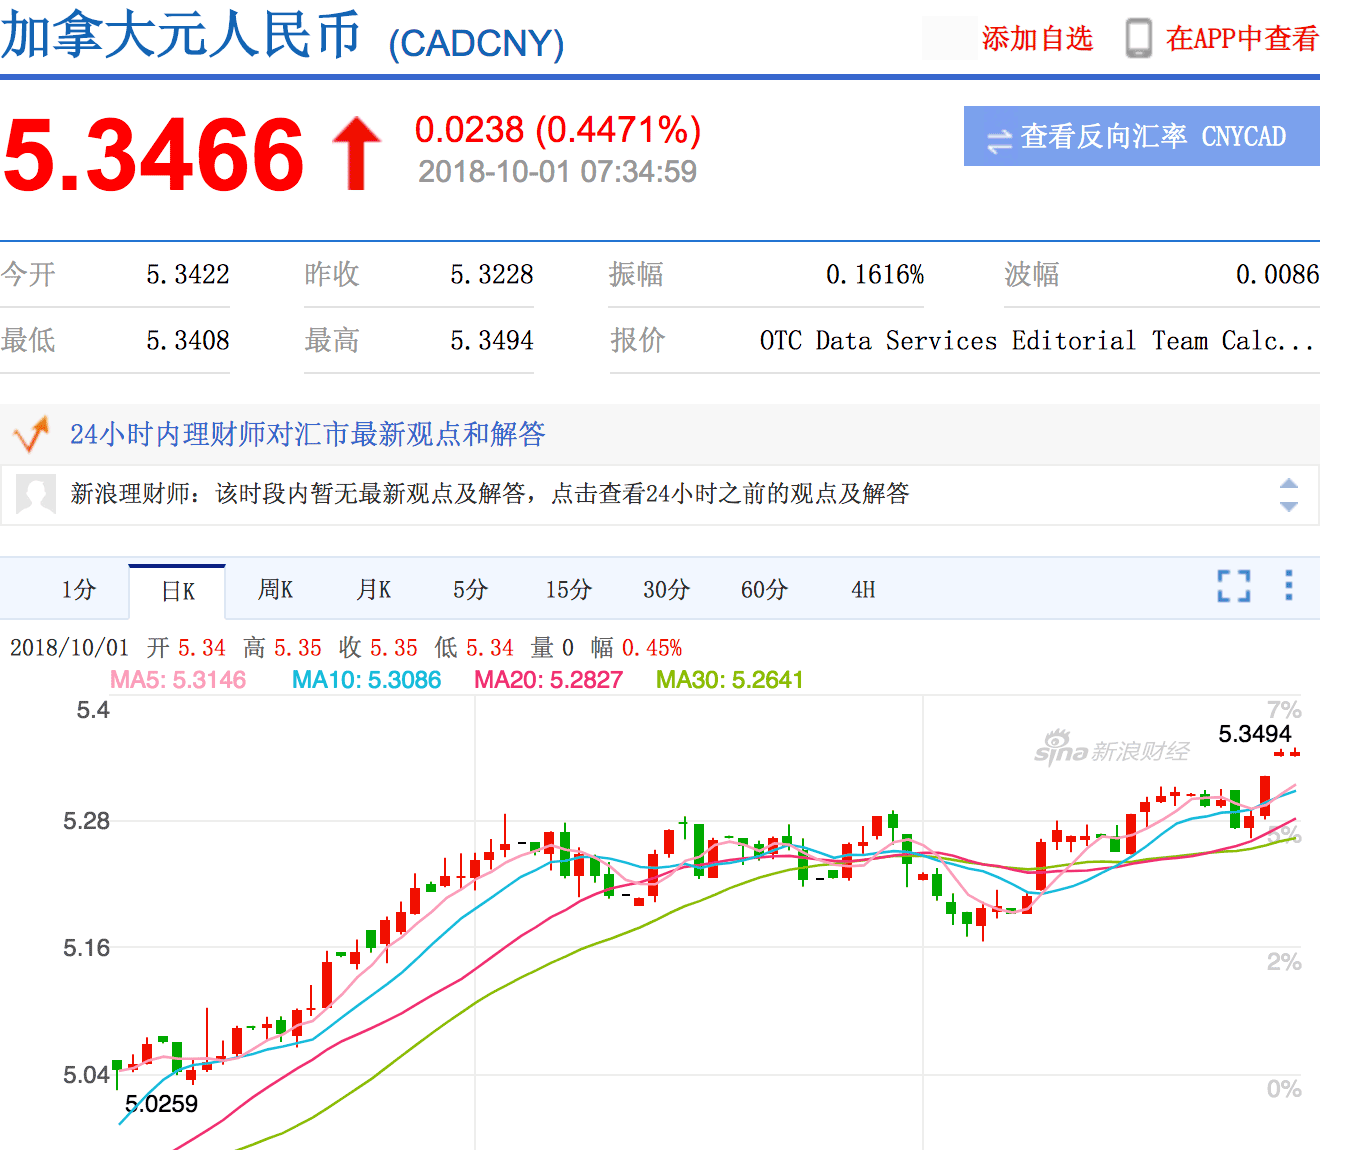Click the 报价 source OTC Data Services text

pos(1037,341)
